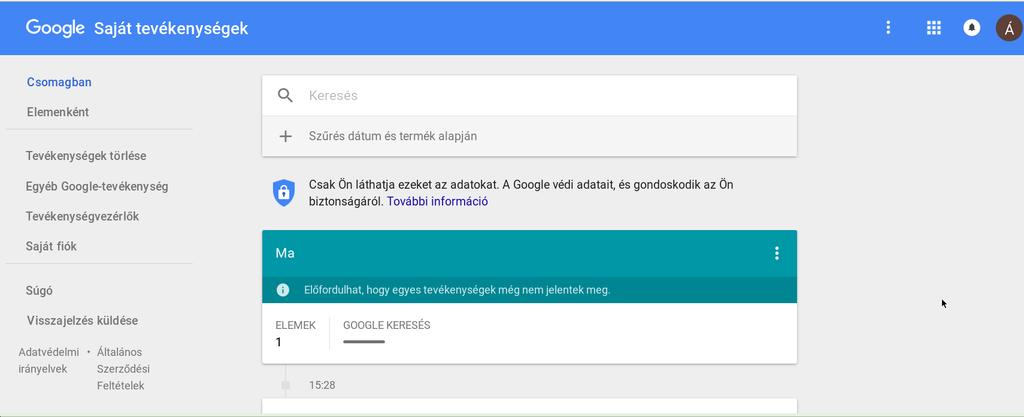Click Visszajelzés küldése
This screenshot has height=417, width=1024.
point(82,320)
